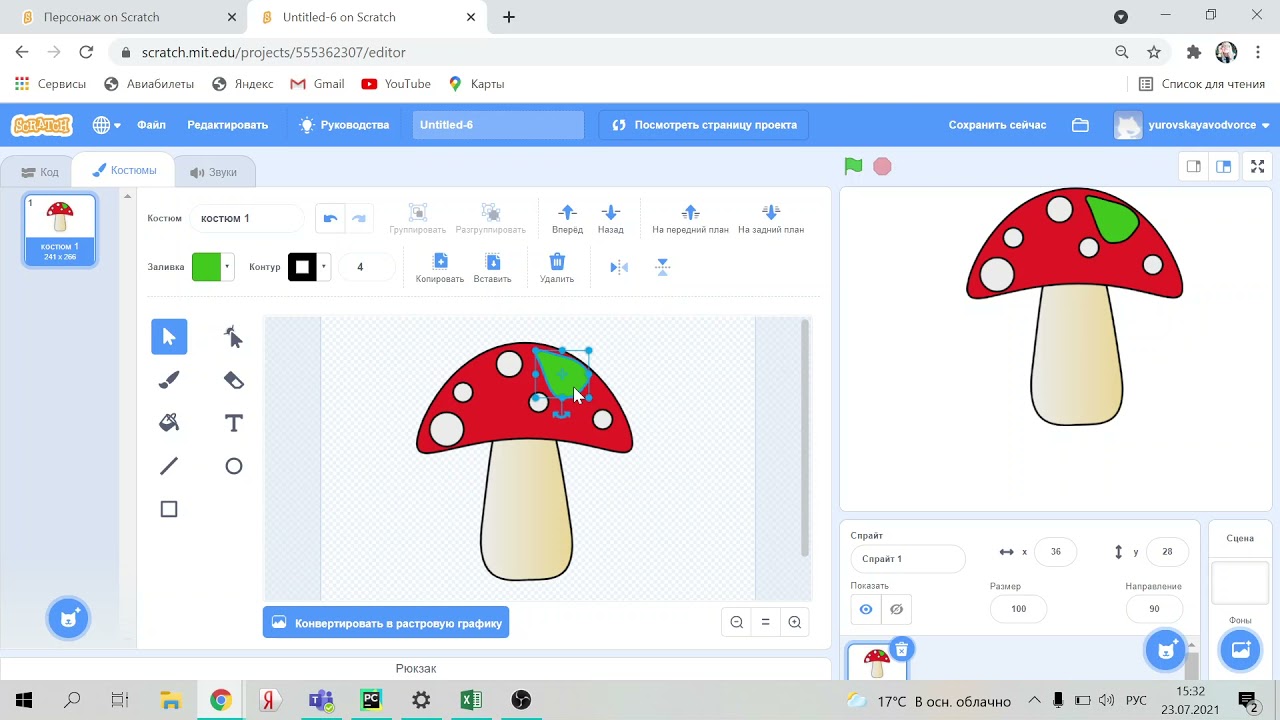Redo the costume edit

(358, 218)
